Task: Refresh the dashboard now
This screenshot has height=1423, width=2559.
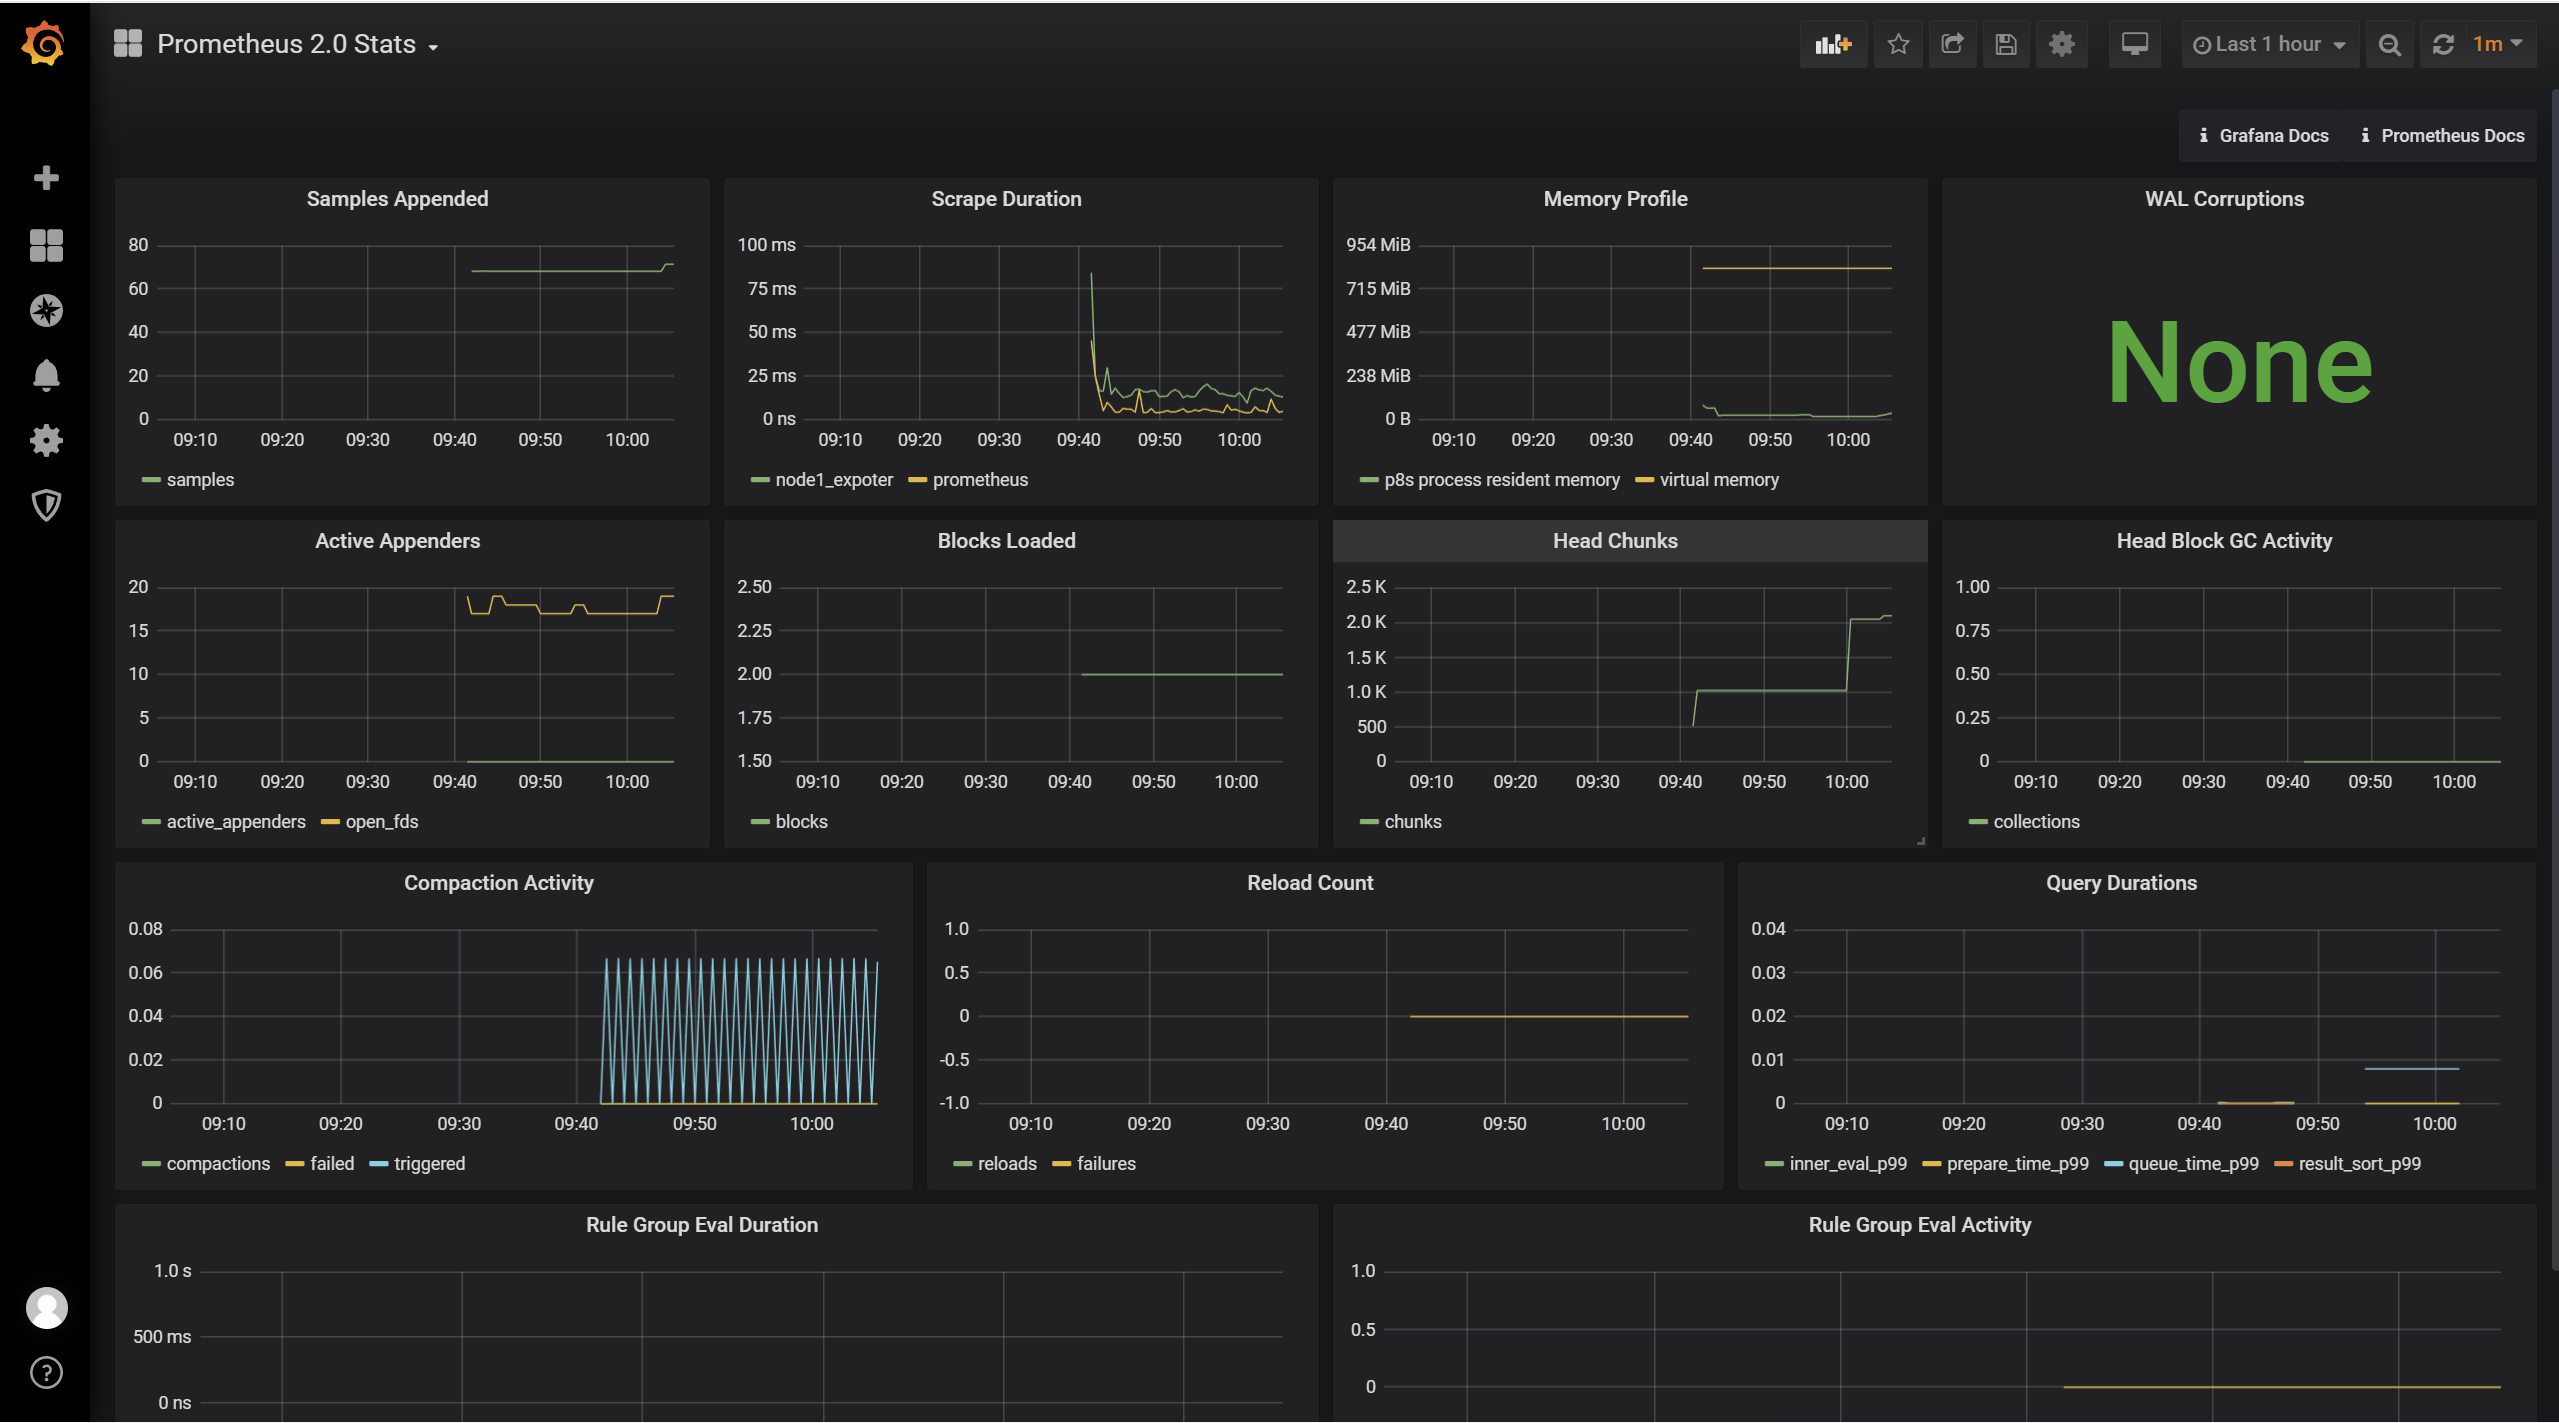Action: [2443, 44]
